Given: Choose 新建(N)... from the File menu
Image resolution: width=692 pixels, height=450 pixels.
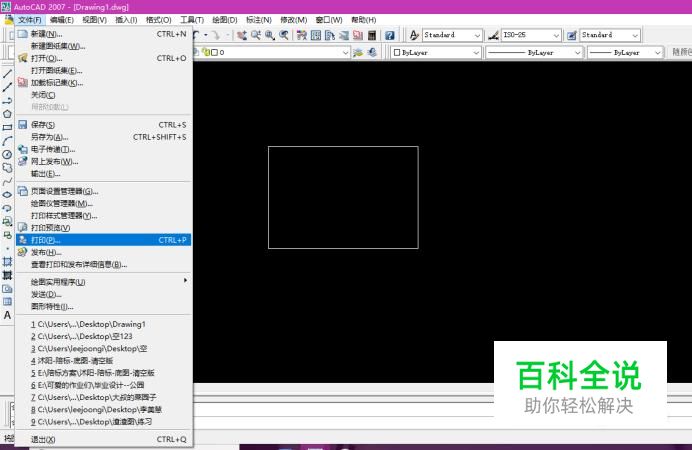Looking at the screenshot, I should (x=104, y=34).
